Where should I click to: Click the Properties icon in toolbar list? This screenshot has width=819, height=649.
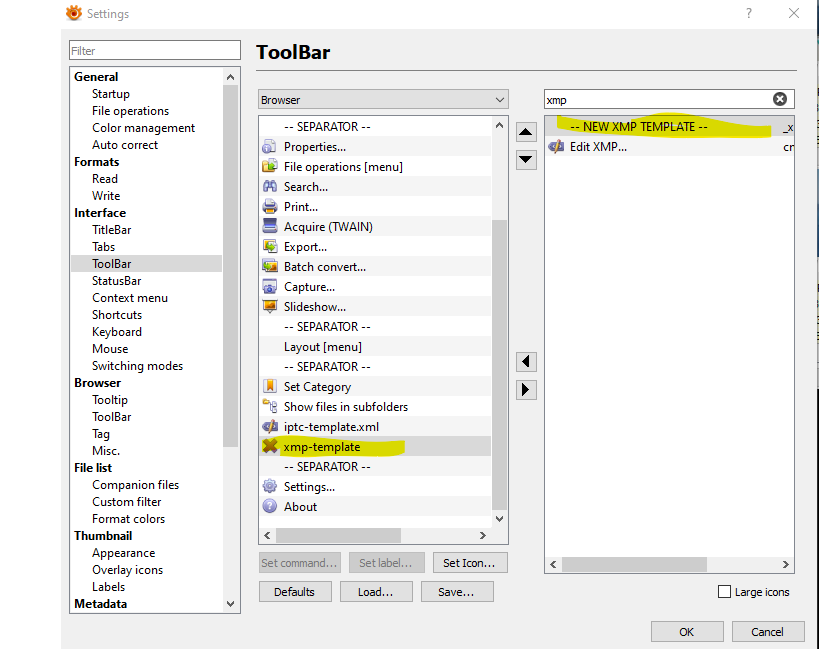(x=270, y=147)
